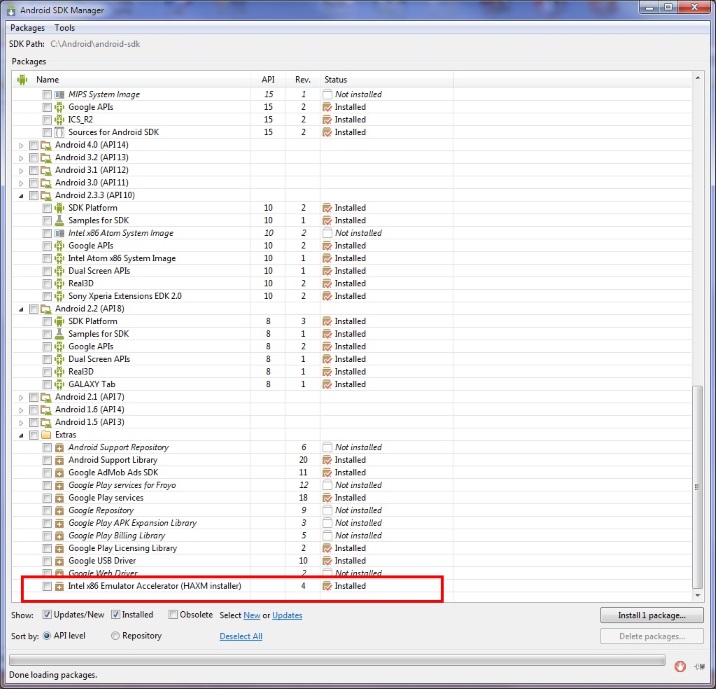716x689 pixels.
Task: Click the Deselect All link
Action: point(241,636)
